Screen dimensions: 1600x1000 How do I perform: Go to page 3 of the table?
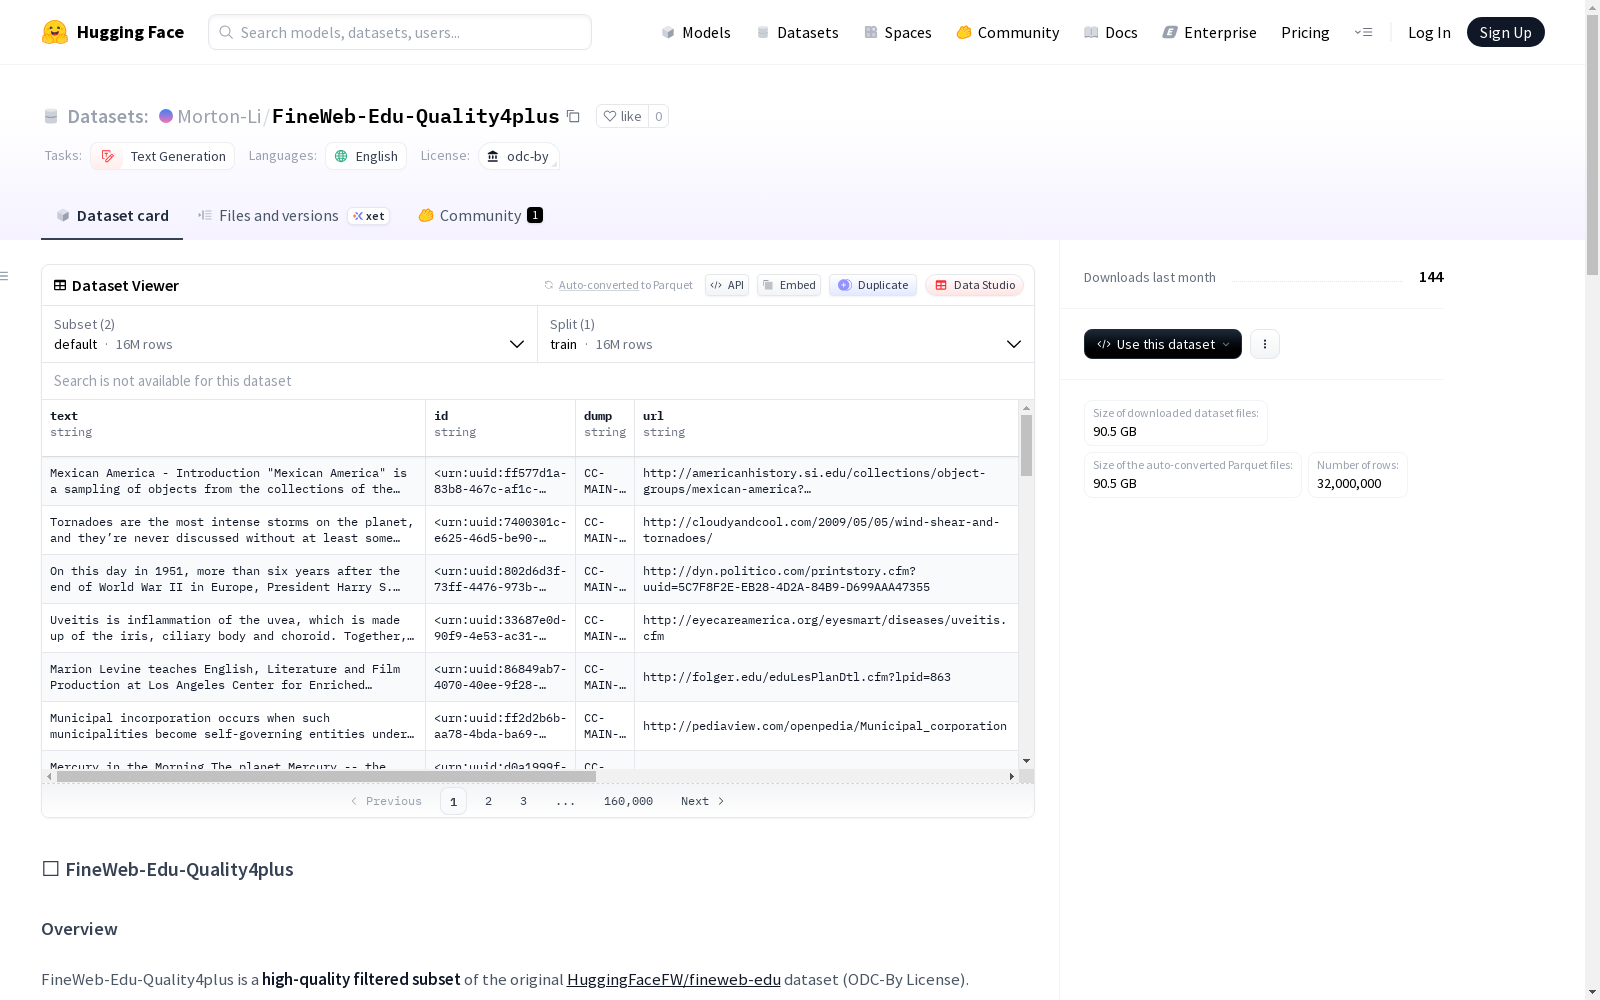pos(523,801)
